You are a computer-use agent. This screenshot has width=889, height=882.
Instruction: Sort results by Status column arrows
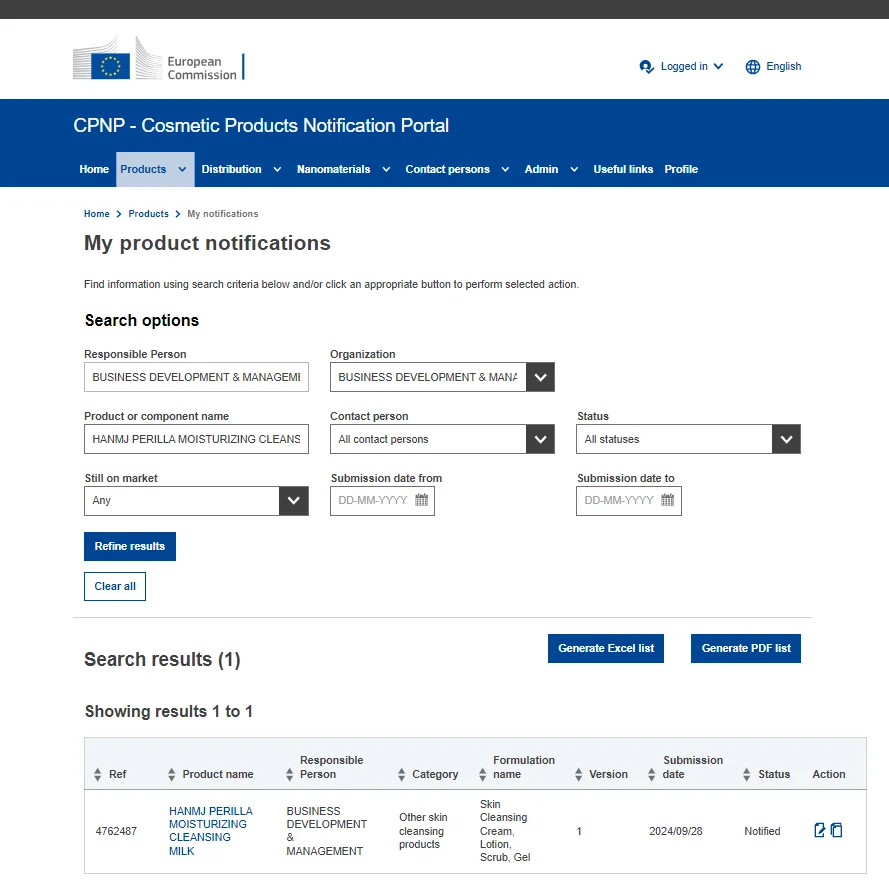747,774
